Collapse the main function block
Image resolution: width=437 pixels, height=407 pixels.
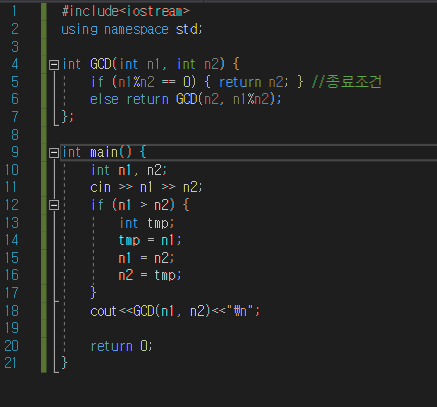click(x=54, y=153)
